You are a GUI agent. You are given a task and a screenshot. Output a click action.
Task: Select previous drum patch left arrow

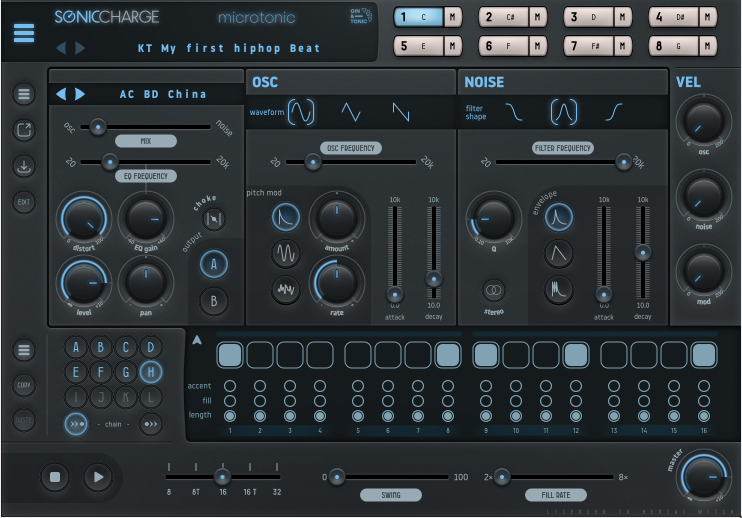pos(61,94)
